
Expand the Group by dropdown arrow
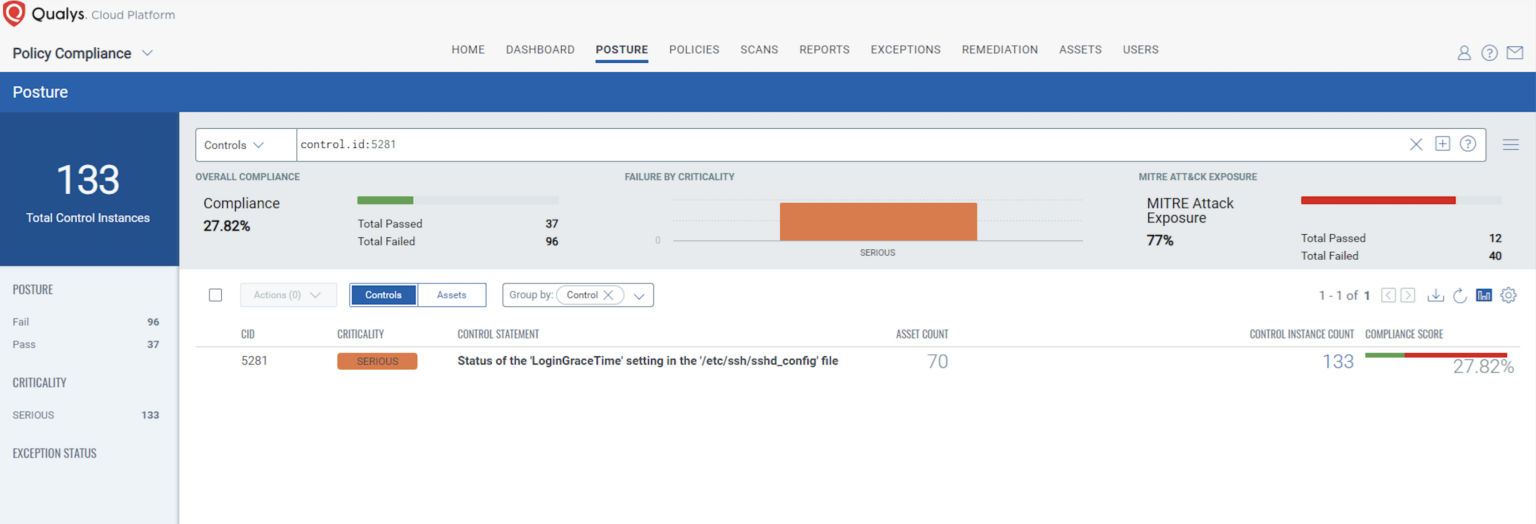coord(641,296)
